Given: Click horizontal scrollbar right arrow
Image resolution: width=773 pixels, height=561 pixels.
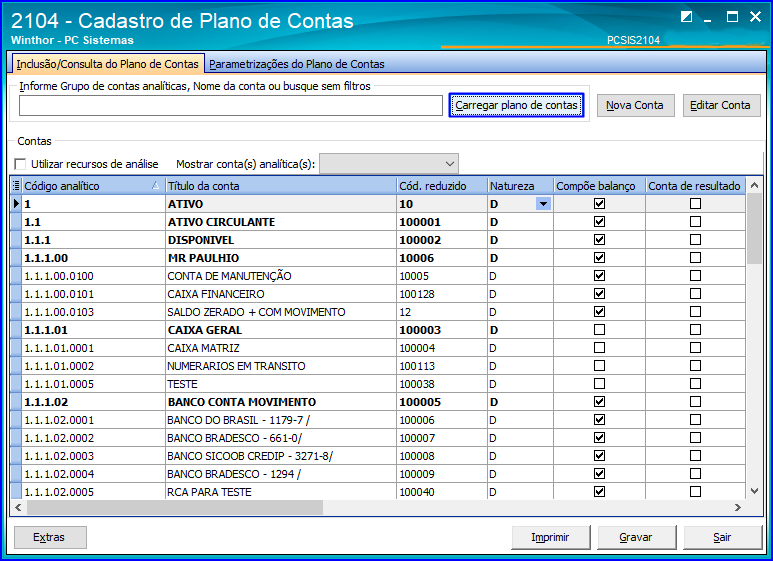Looking at the screenshot, I should (738, 507).
